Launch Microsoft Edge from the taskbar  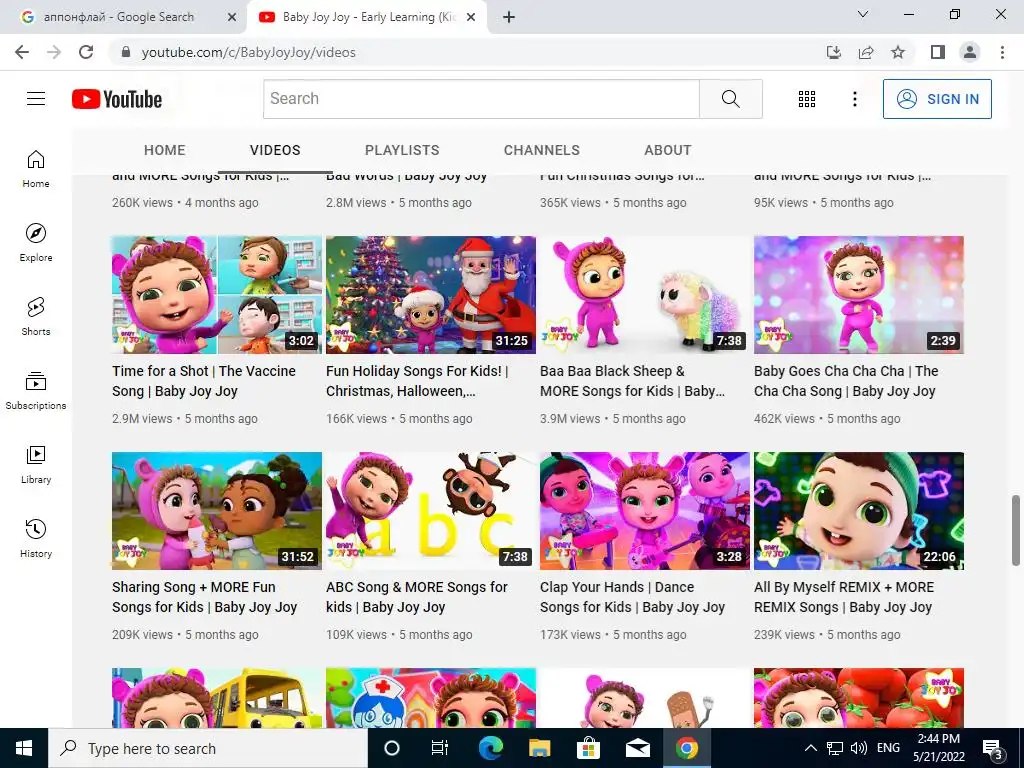[490, 748]
